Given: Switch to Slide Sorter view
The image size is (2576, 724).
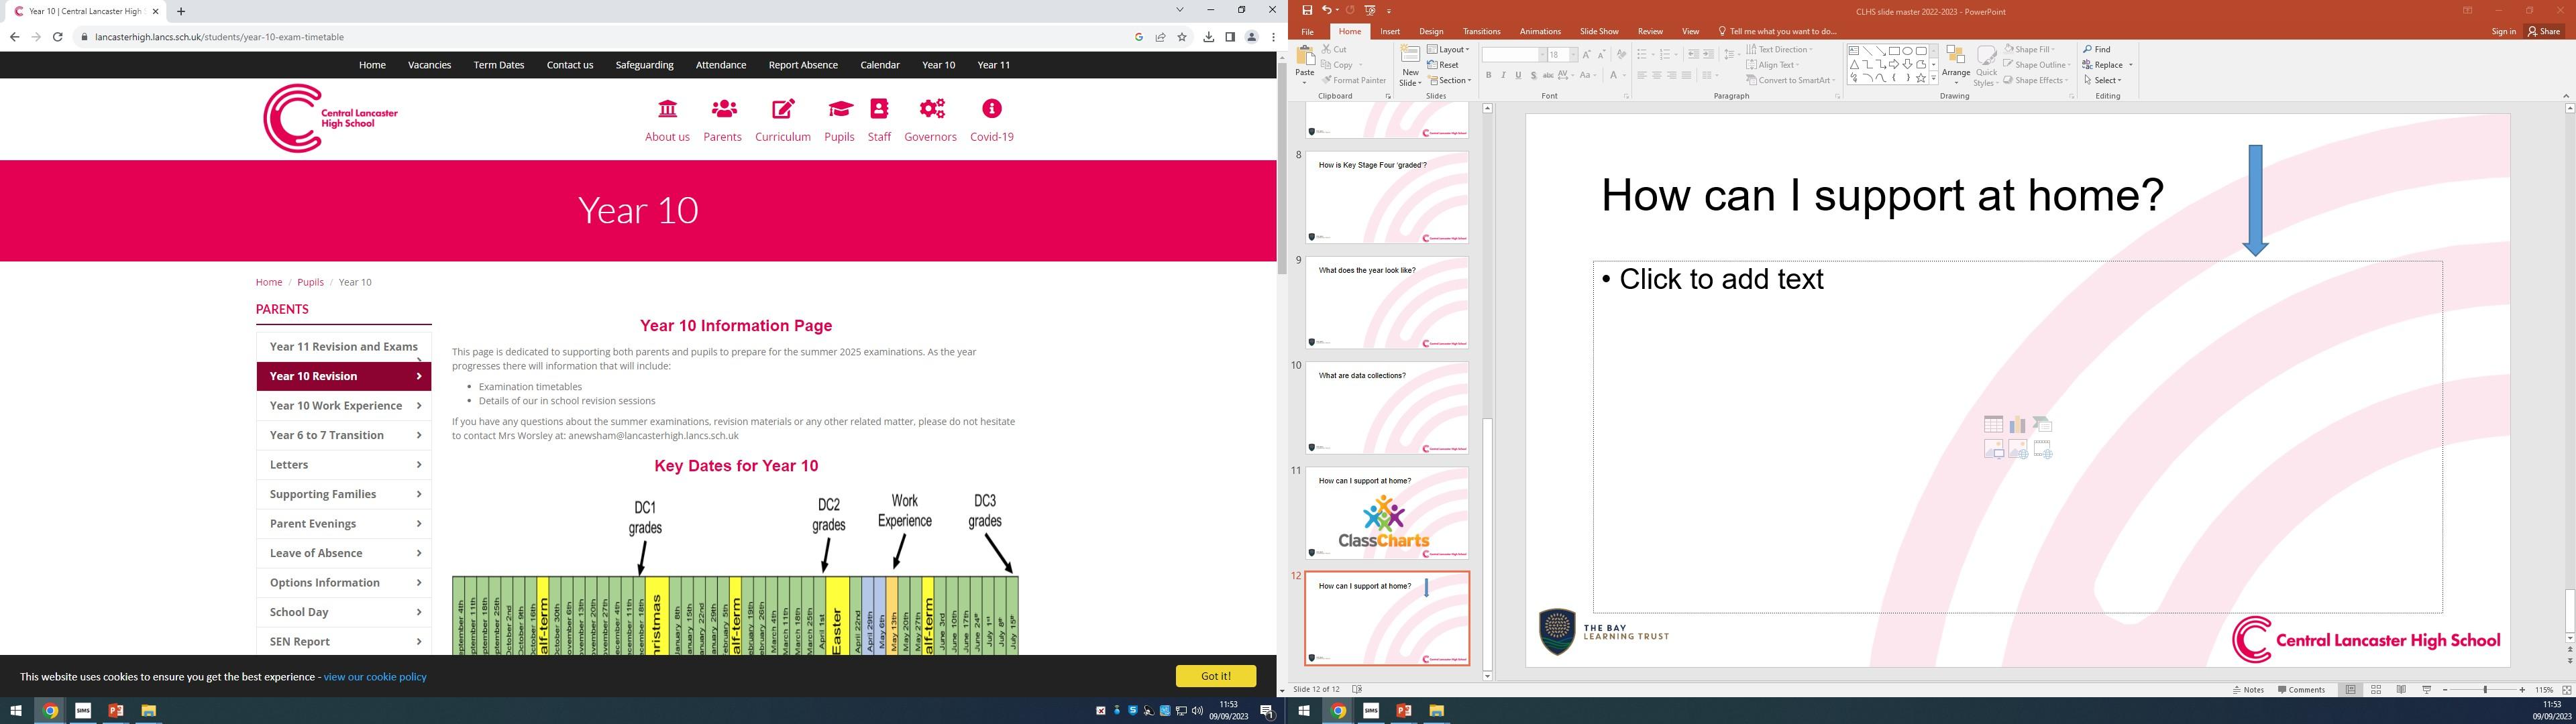Looking at the screenshot, I should pos(2376,690).
